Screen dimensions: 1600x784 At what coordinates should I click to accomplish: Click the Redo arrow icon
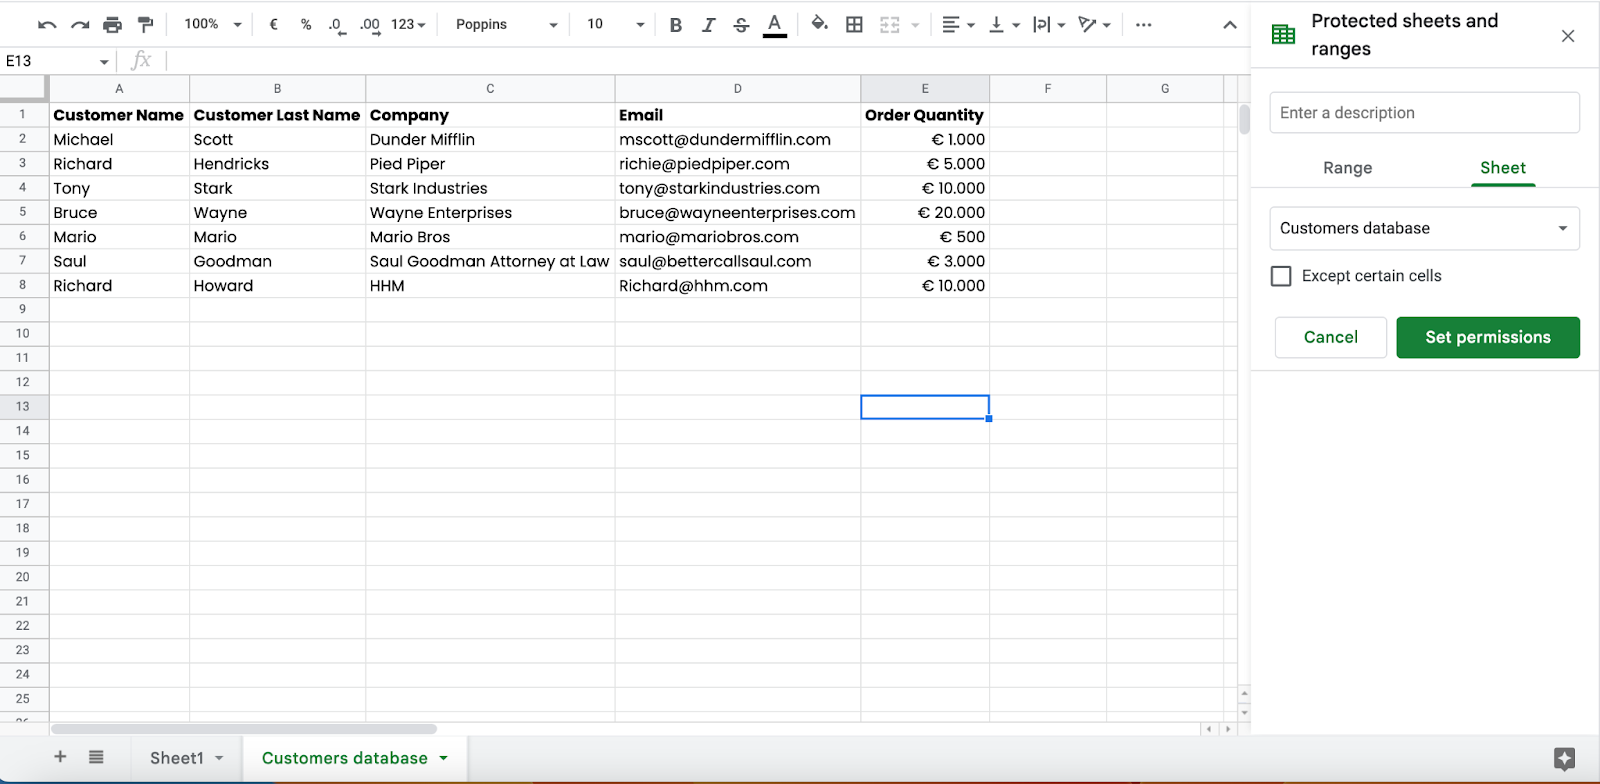[x=80, y=25]
